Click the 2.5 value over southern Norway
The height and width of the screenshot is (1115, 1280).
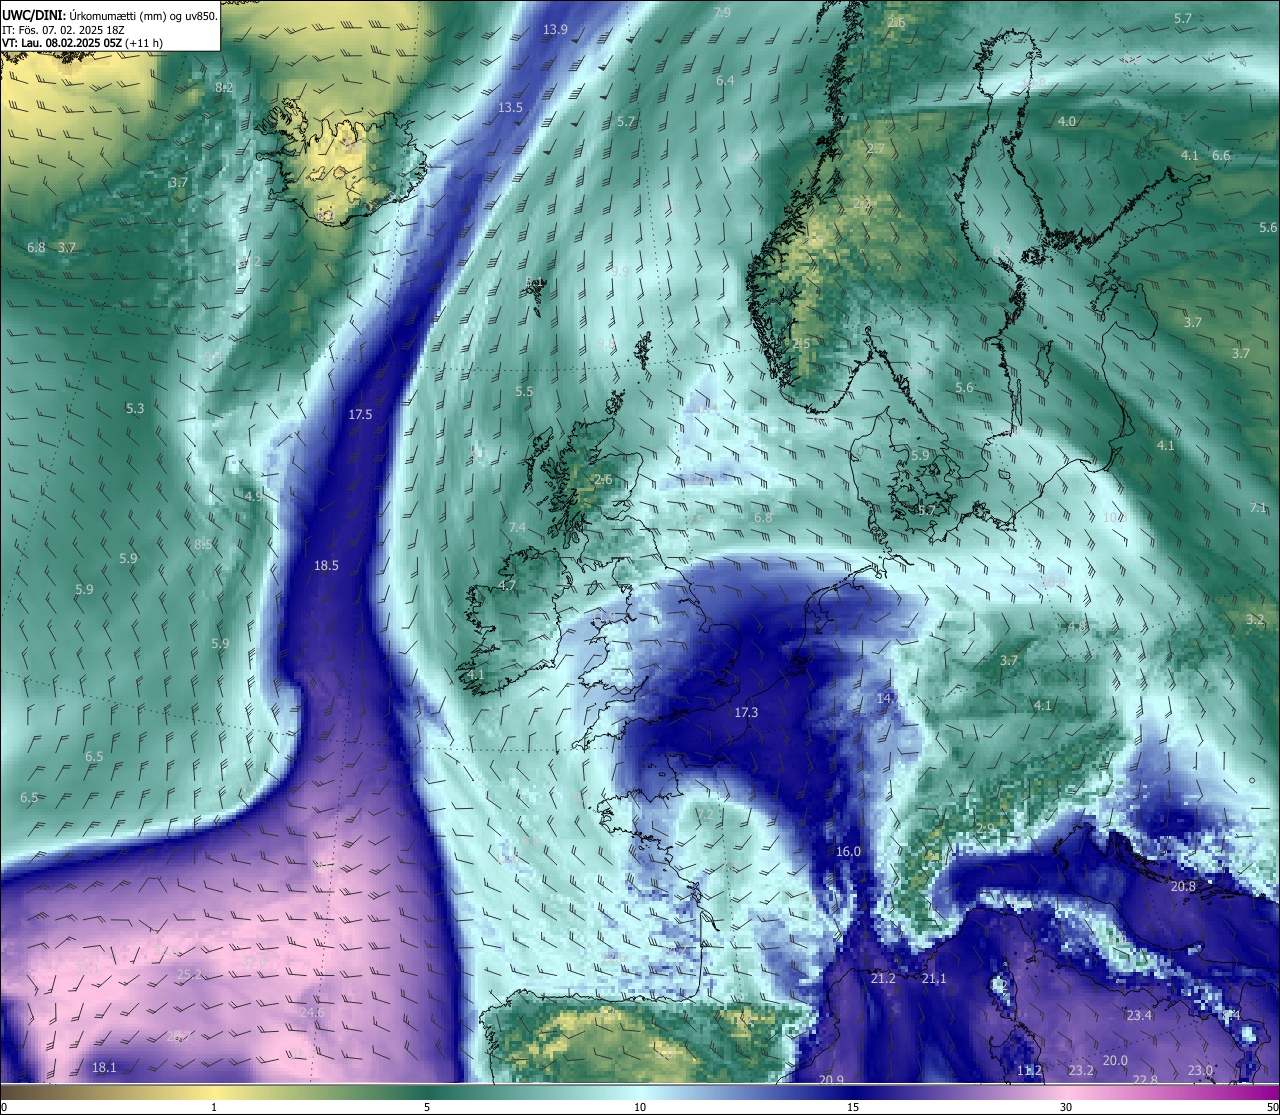(801, 343)
